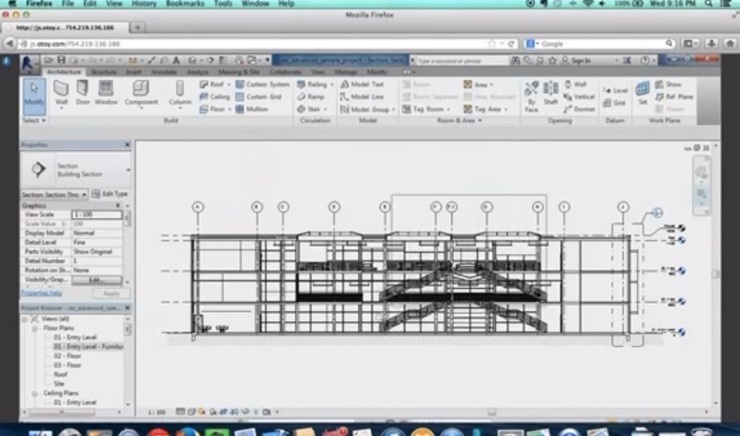740x436 pixels.
Task: Collapse the Floor Plans tree node
Action: pos(35,328)
